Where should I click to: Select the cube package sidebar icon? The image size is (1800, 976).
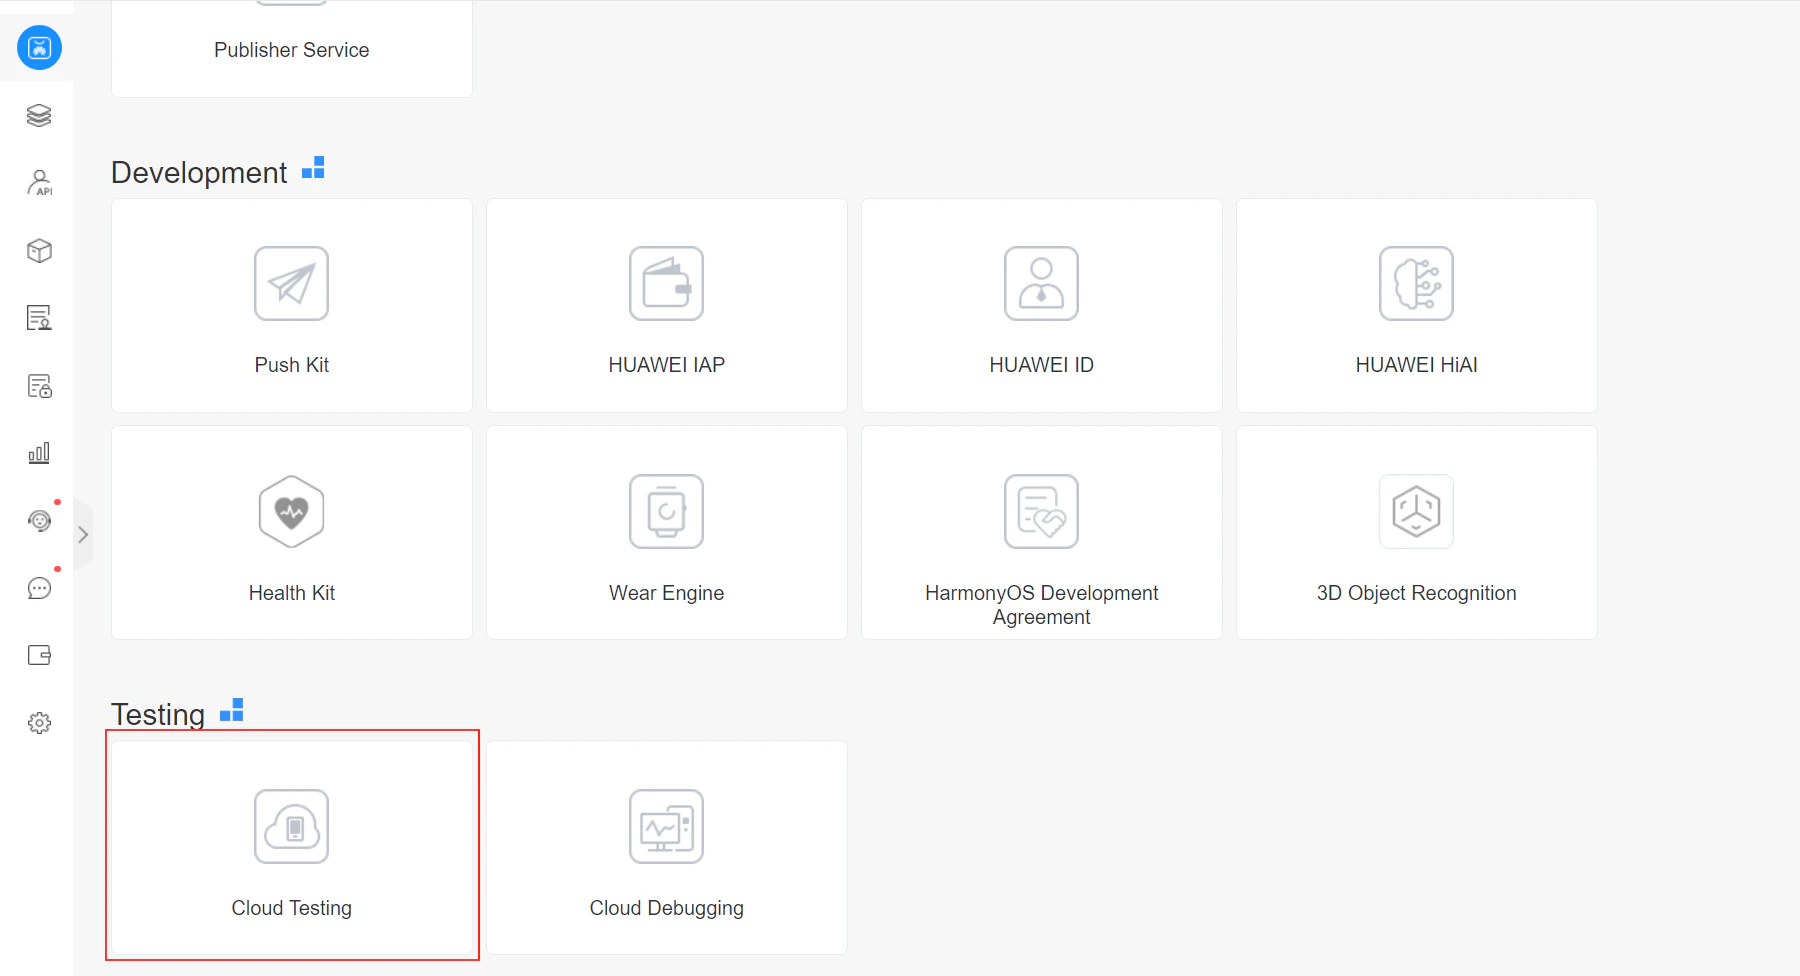[x=39, y=250]
